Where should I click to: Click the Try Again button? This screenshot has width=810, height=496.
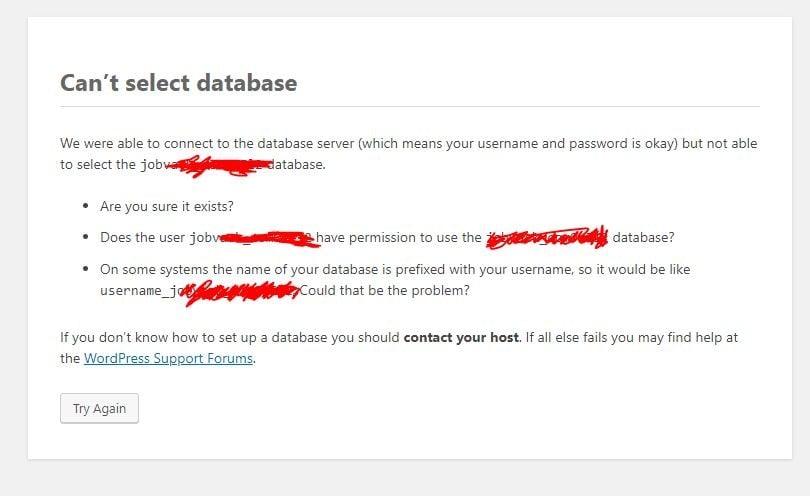[99, 409]
